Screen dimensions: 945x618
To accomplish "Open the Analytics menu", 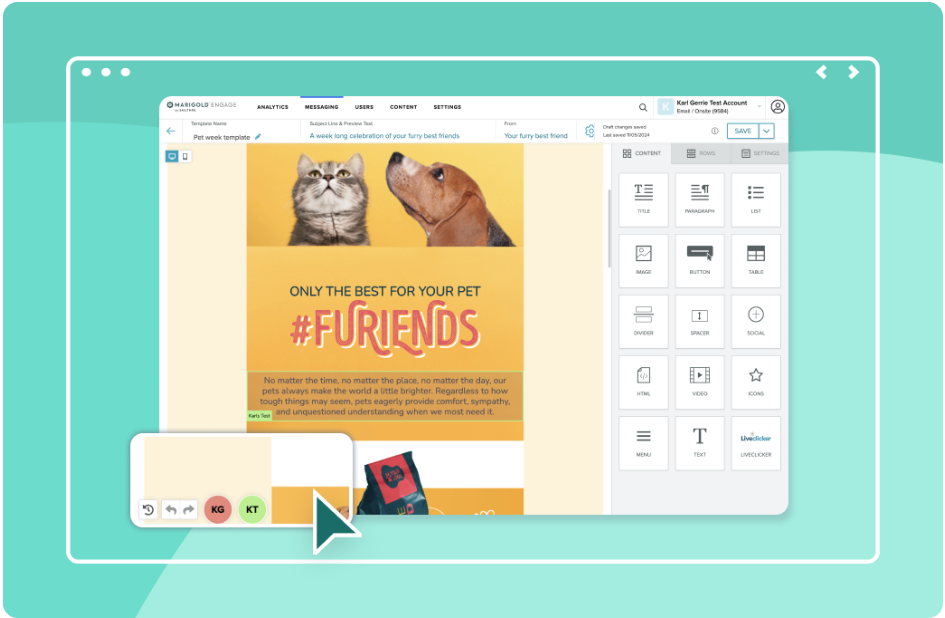I will pyautogui.click(x=272, y=107).
